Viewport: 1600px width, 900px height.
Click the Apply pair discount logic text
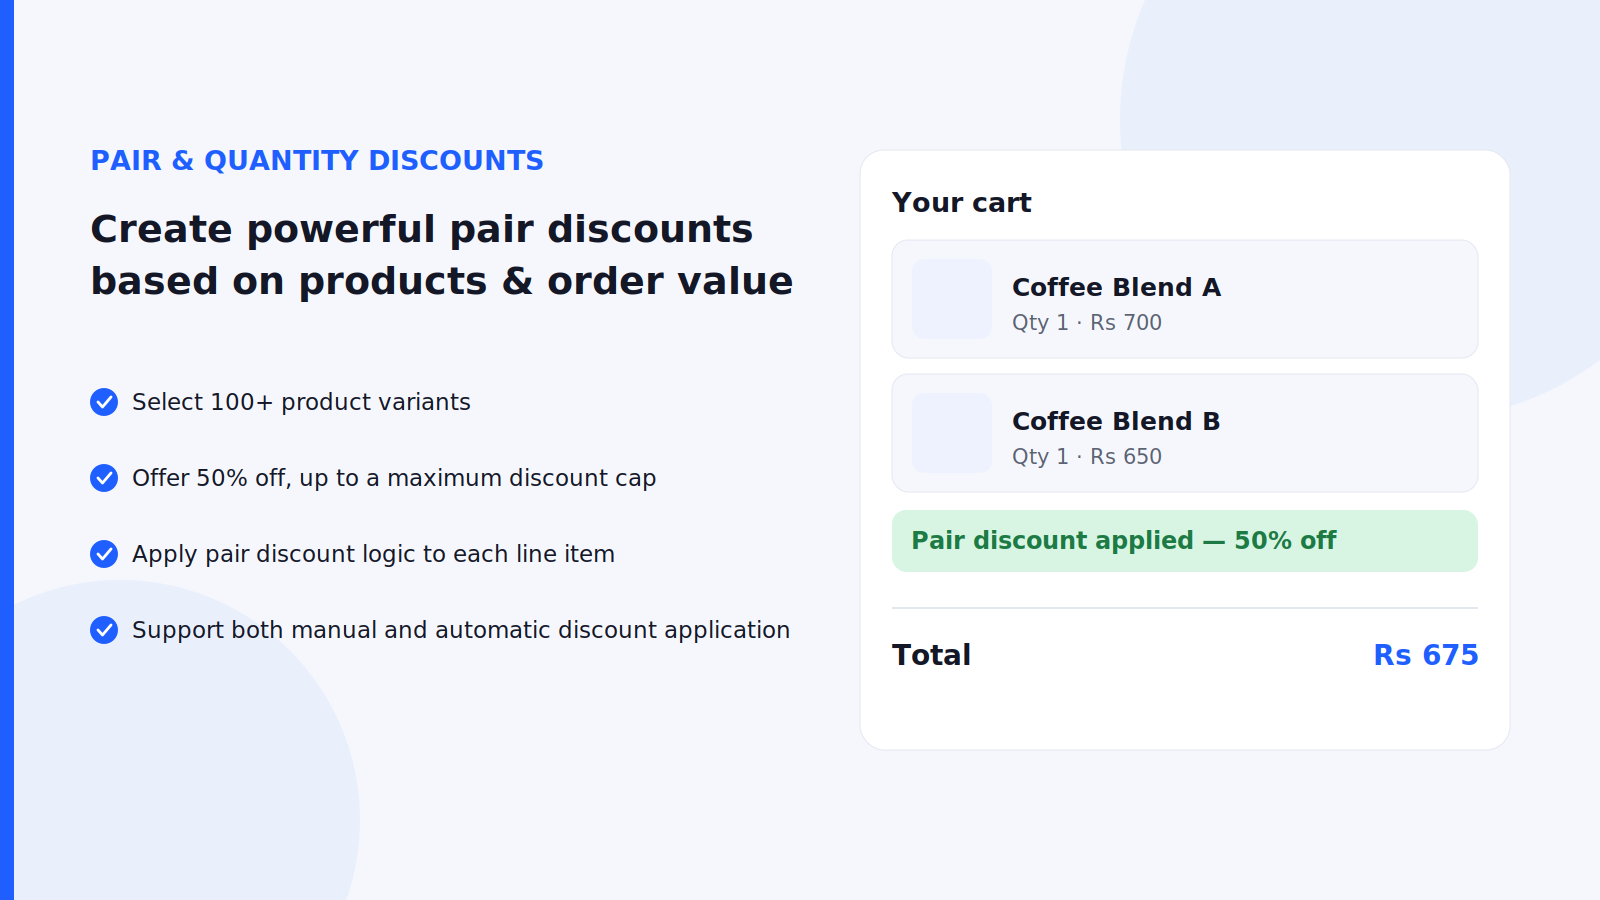point(373,554)
